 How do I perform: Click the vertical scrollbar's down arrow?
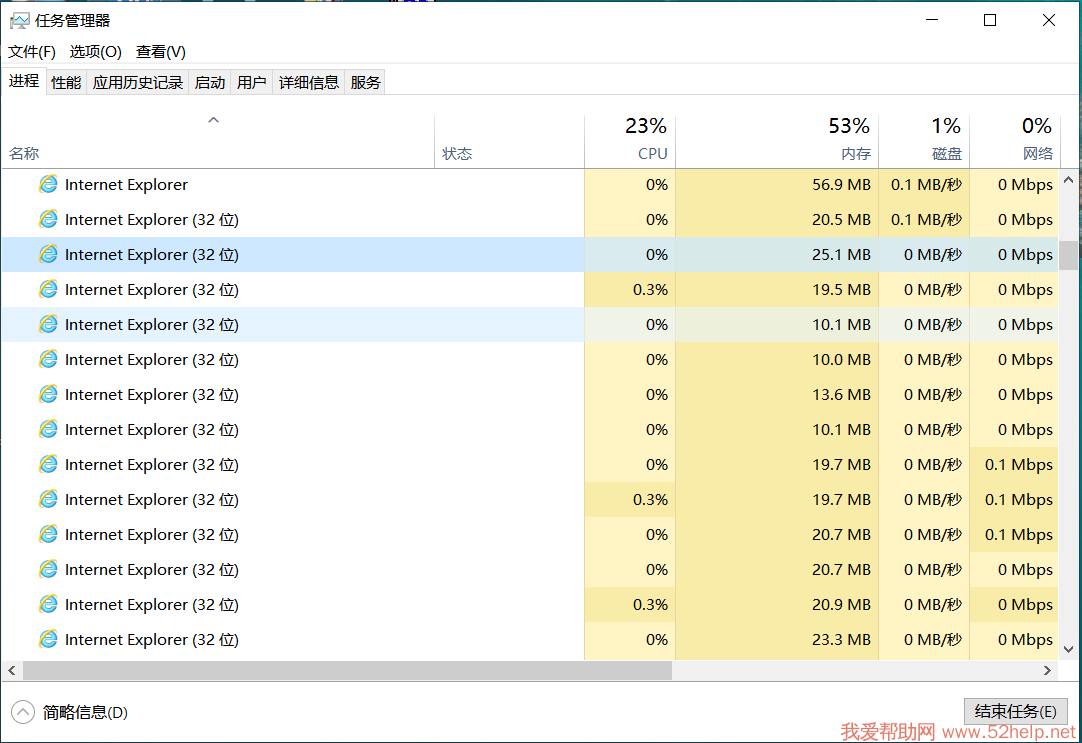pos(1069,649)
